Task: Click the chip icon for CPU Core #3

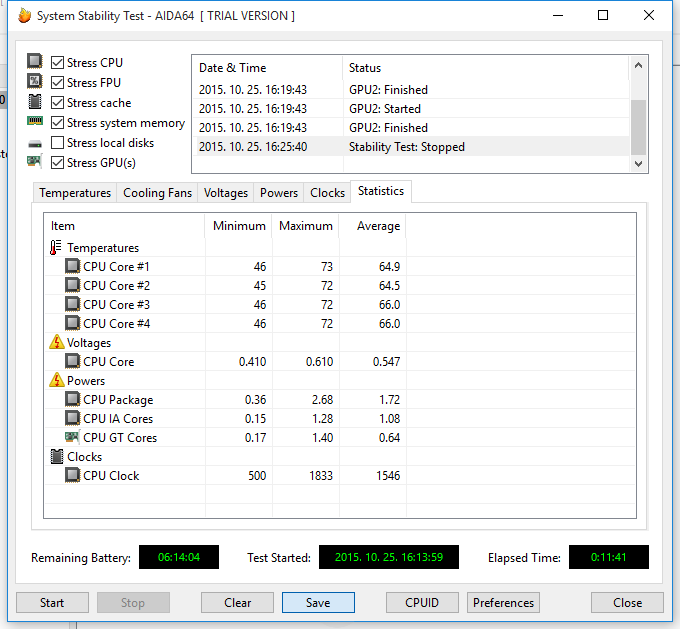Action: pos(72,304)
